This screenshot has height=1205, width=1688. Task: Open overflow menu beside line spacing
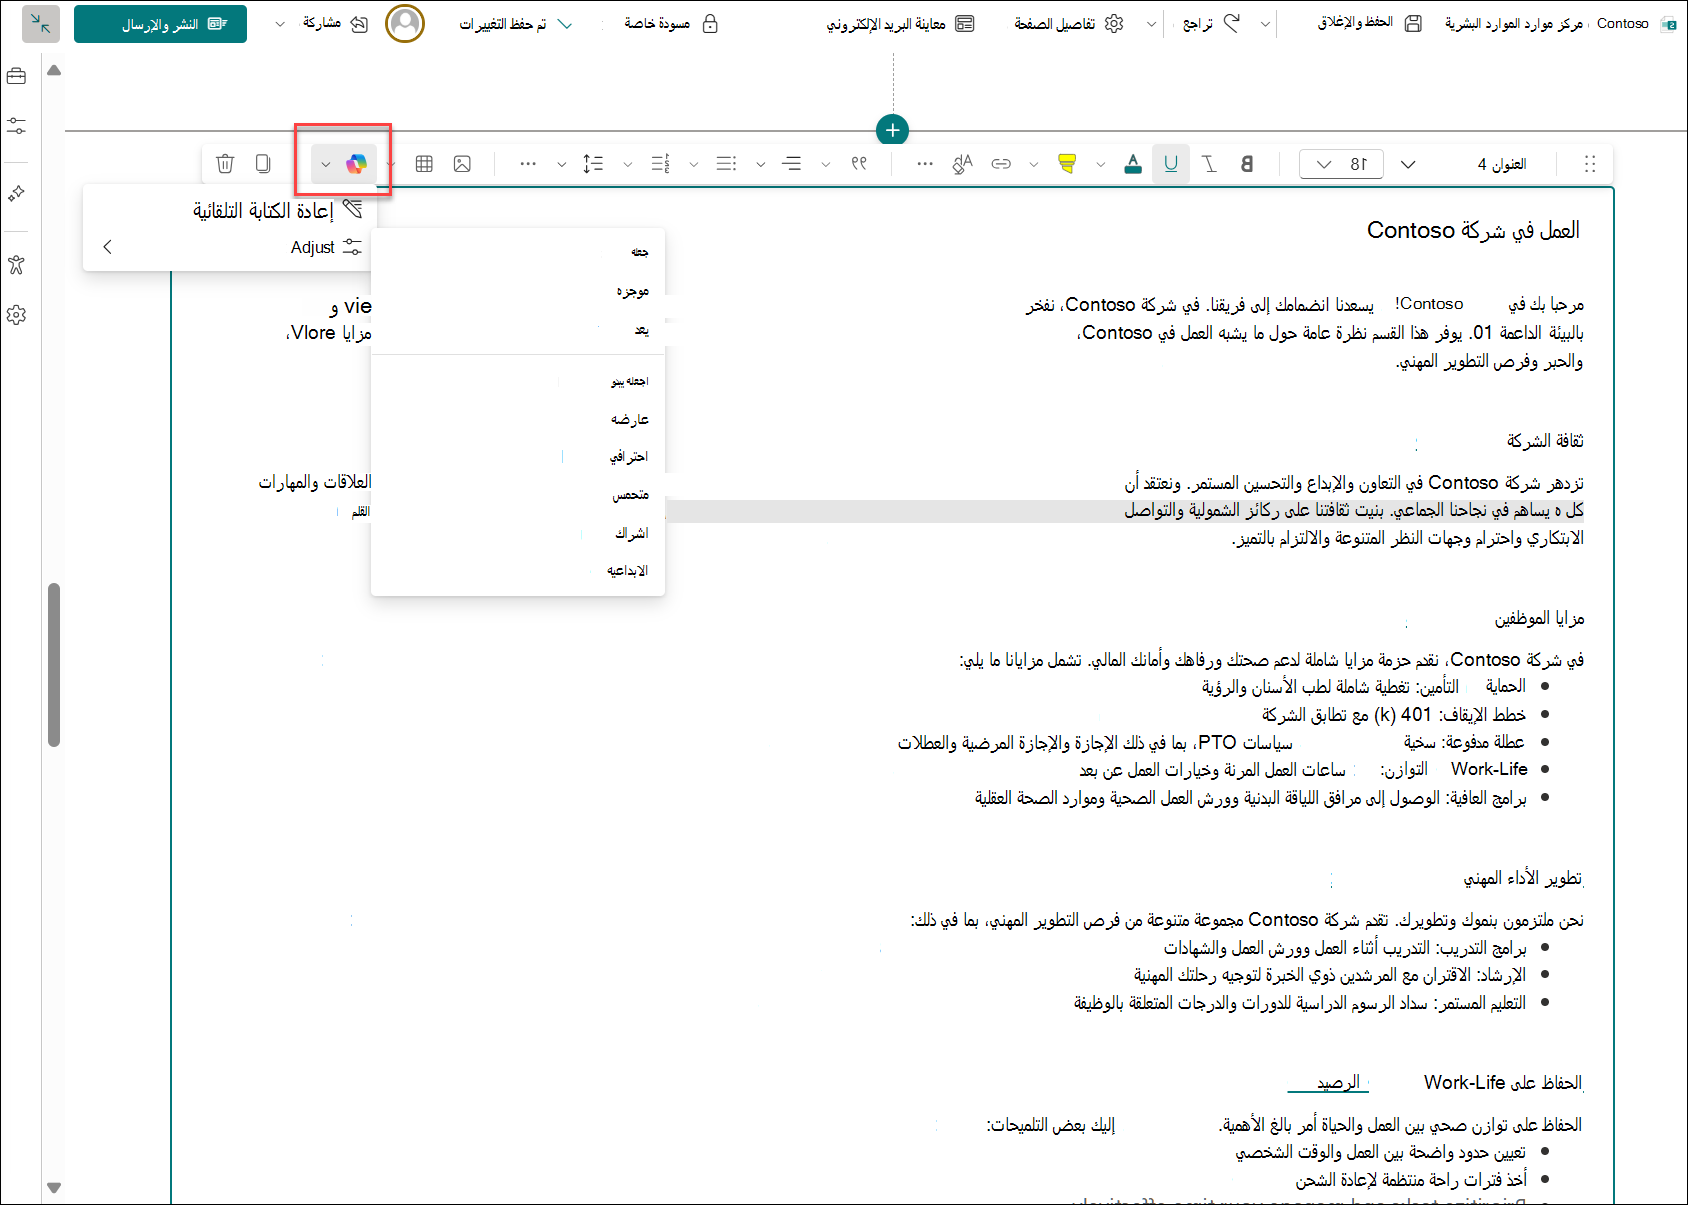tap(528, 164)
